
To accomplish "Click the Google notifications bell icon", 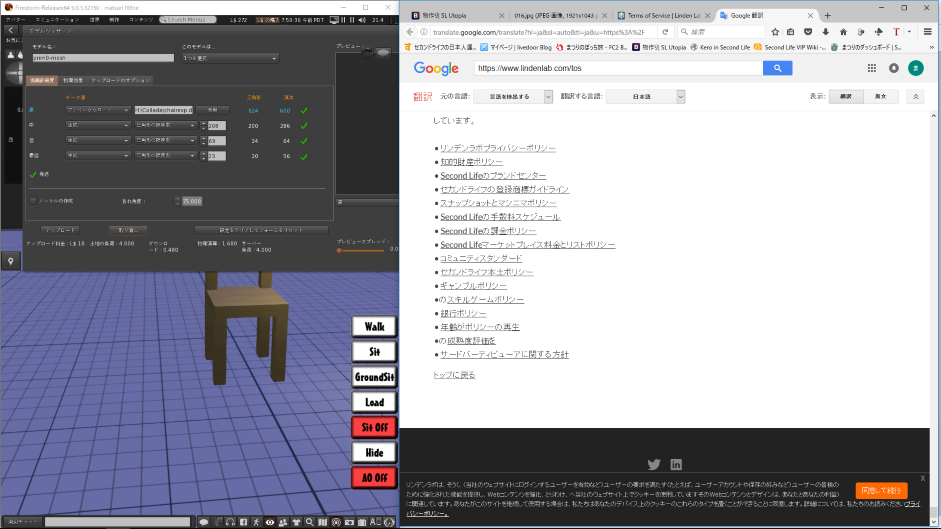I will [894, 68].
